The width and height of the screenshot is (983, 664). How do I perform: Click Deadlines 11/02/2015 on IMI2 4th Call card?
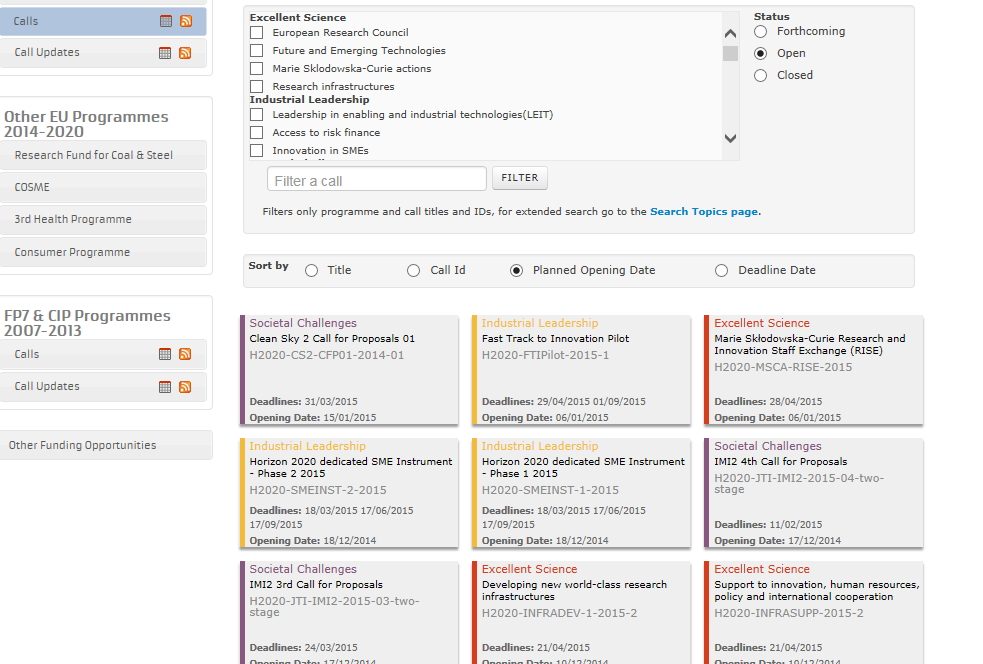pos(768,524)
